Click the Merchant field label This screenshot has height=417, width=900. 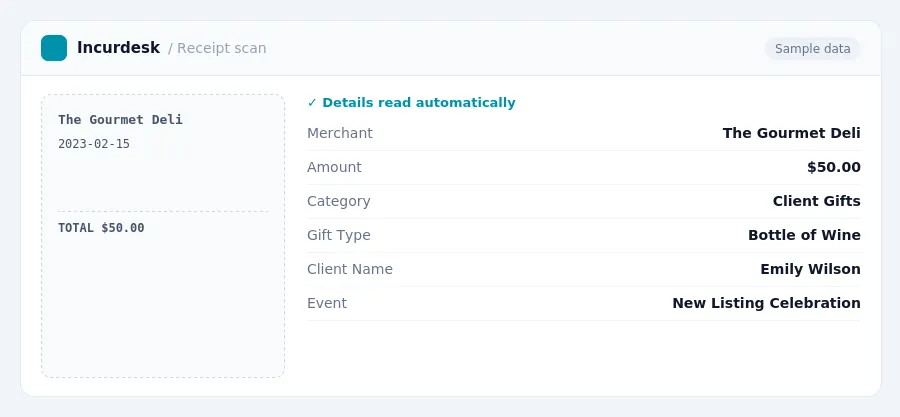pyautogui.click(x=340, y=133)
